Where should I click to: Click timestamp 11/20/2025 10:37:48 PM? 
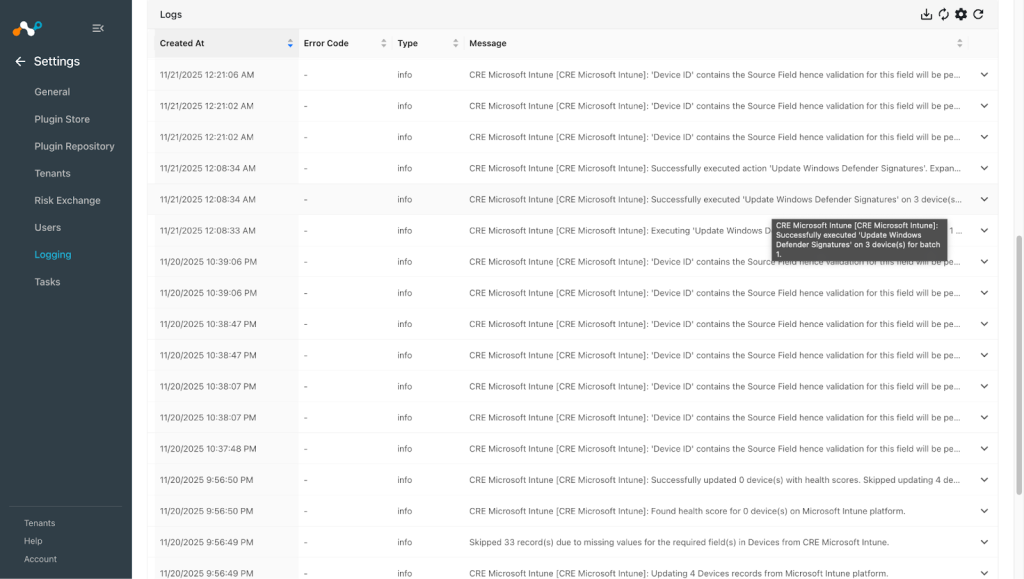click(x=208, y=449)
